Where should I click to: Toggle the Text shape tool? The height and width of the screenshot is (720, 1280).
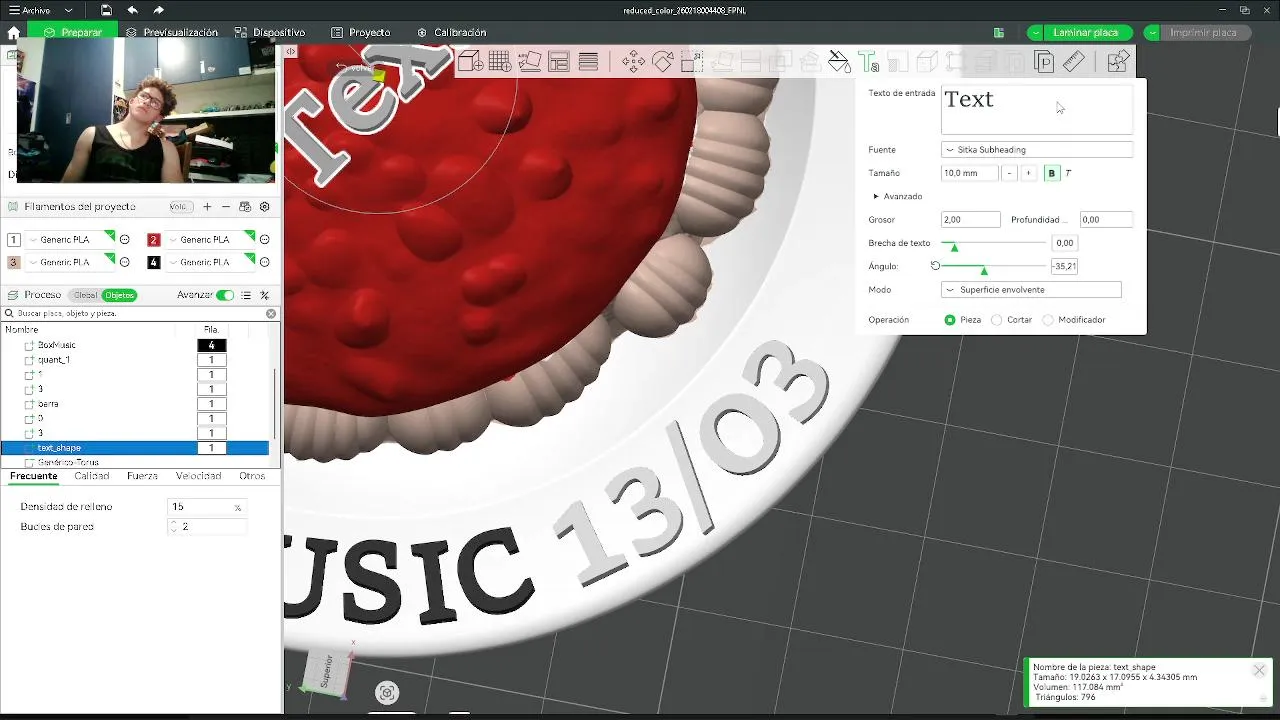click(x=869, y=62)
